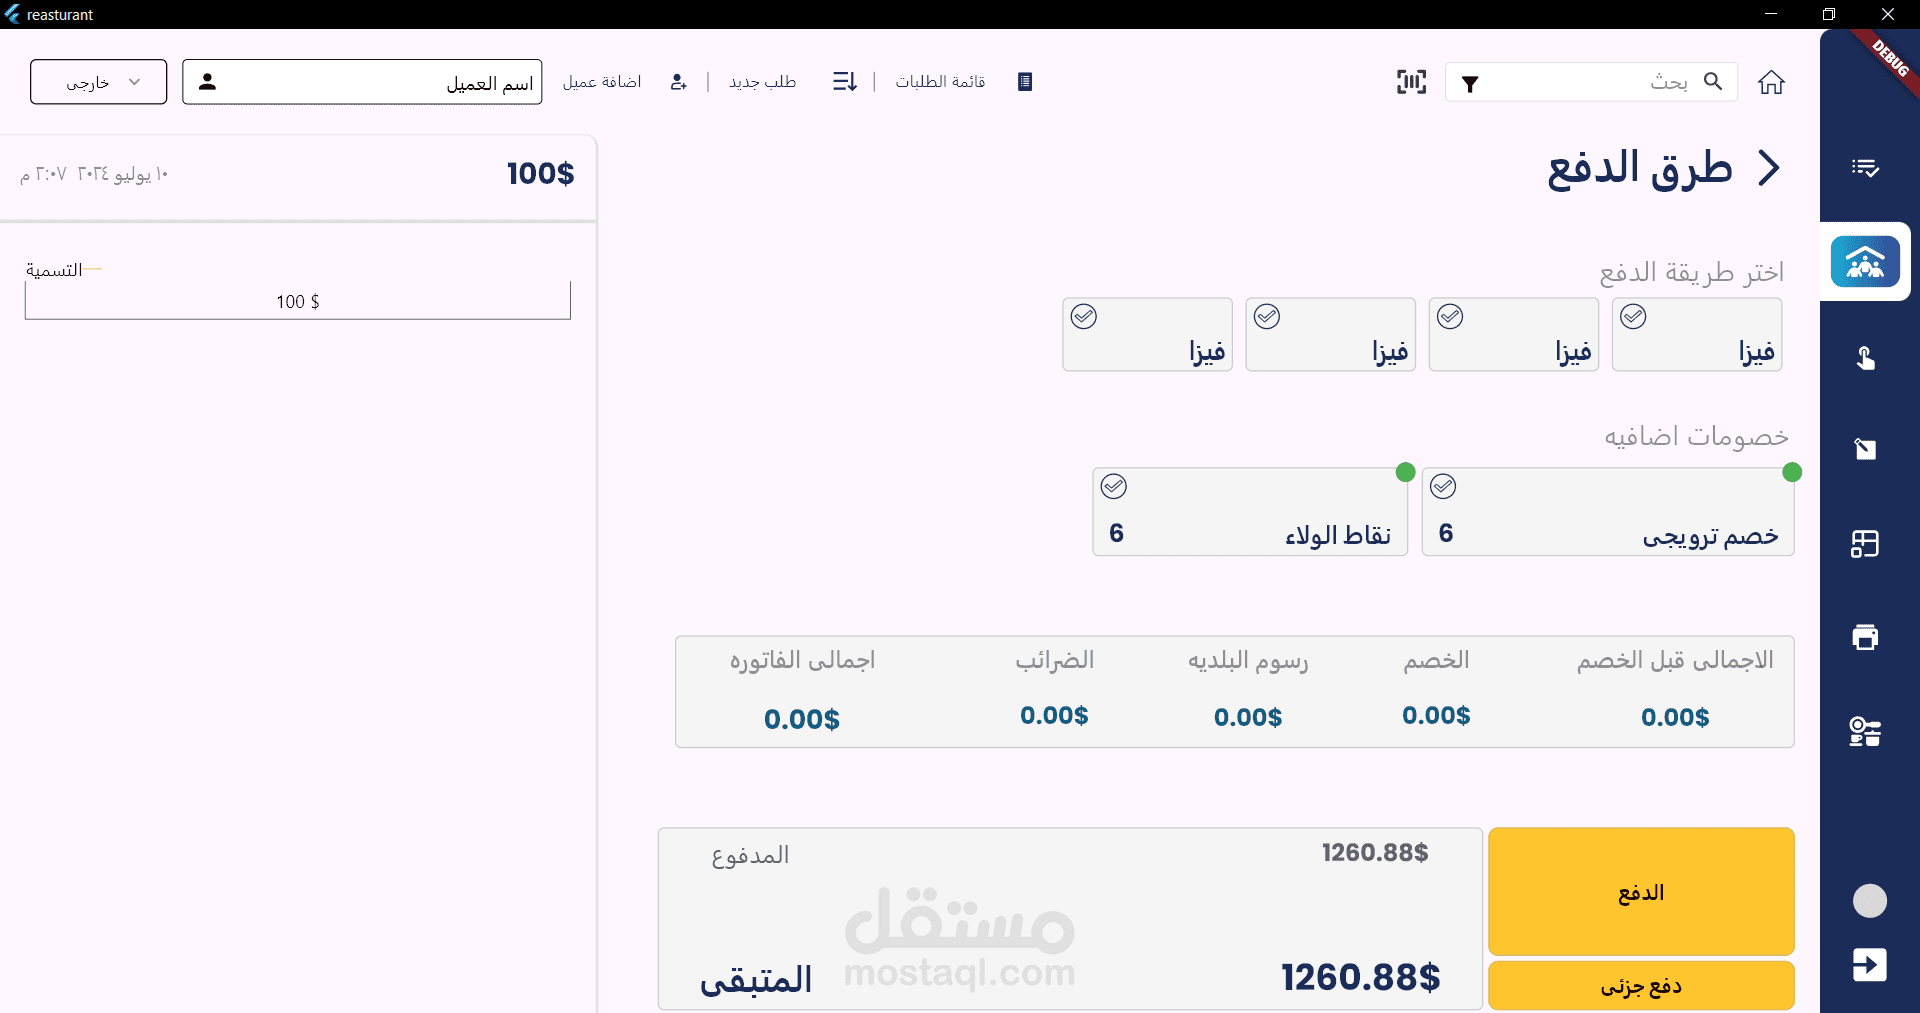Open the checklist icon in sidebar

click(1865, 168)
